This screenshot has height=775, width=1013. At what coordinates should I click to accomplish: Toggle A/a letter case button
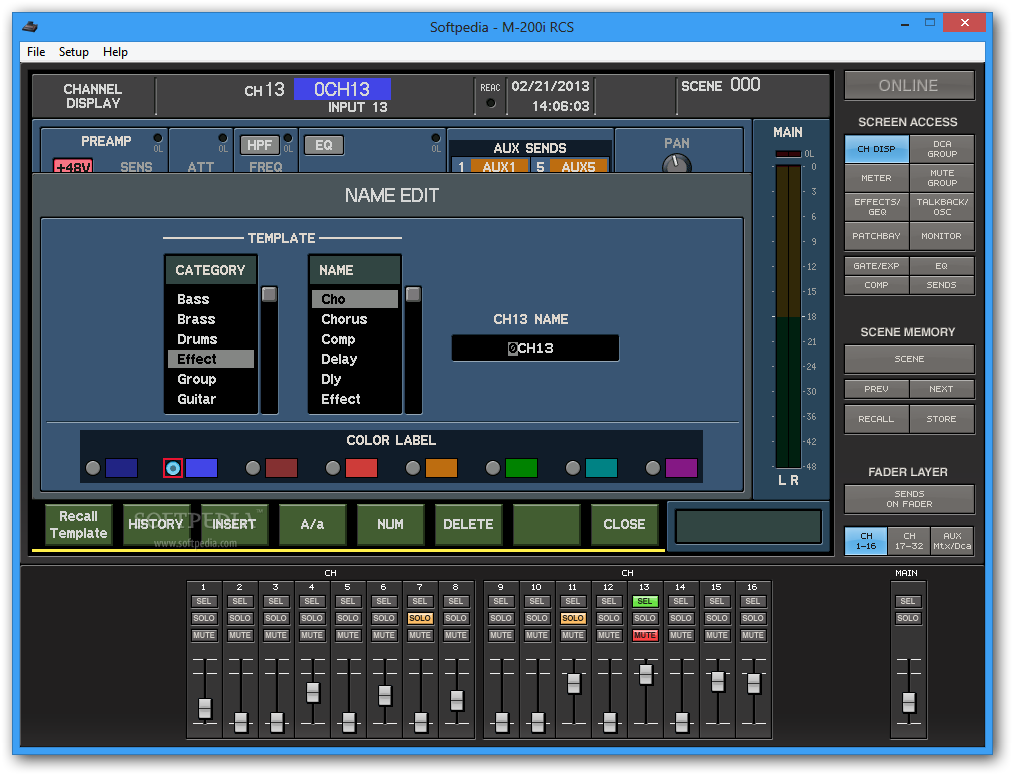click(x=313, y=524)
